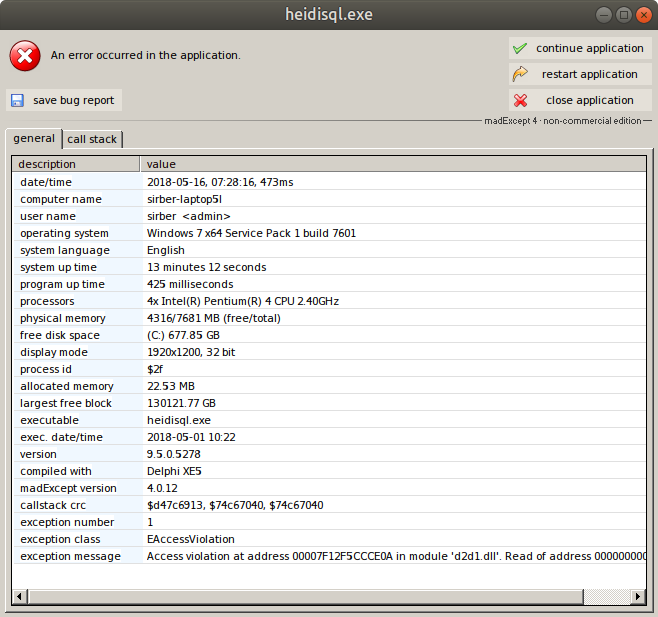
Task: Select value 130121.77 GB
Action: tap(181, 403)
